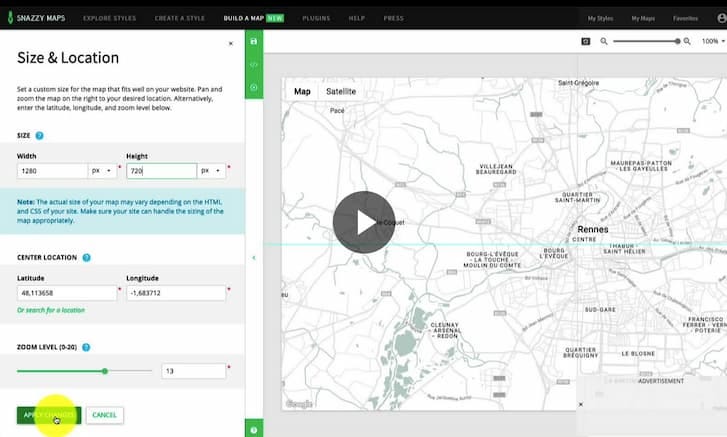Click Apply Changes button
This screenshot has width=727, height=437.
(49, 415)
